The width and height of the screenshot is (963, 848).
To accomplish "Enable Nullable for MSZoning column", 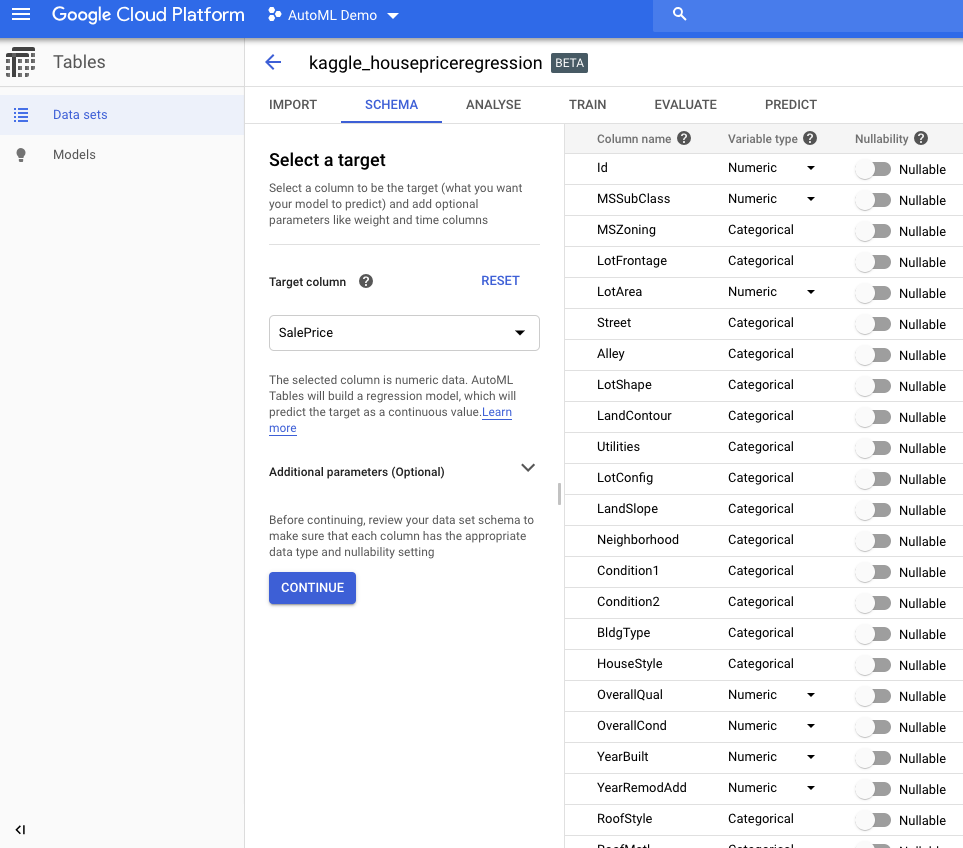I will 873,231.
